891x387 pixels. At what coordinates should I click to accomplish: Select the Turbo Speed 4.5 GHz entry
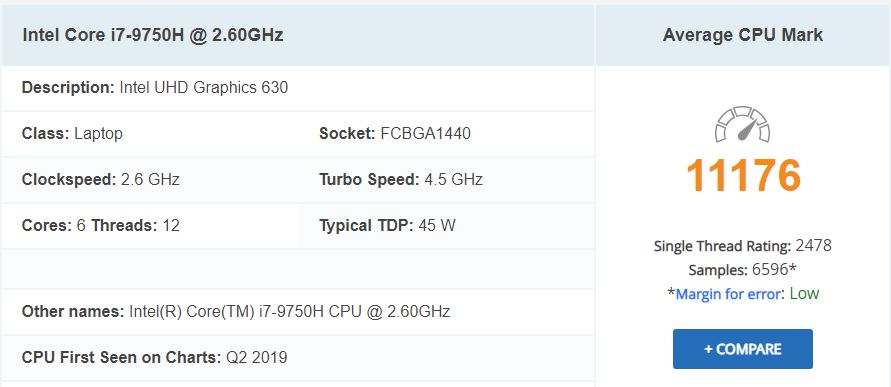(x=401, y=180)
